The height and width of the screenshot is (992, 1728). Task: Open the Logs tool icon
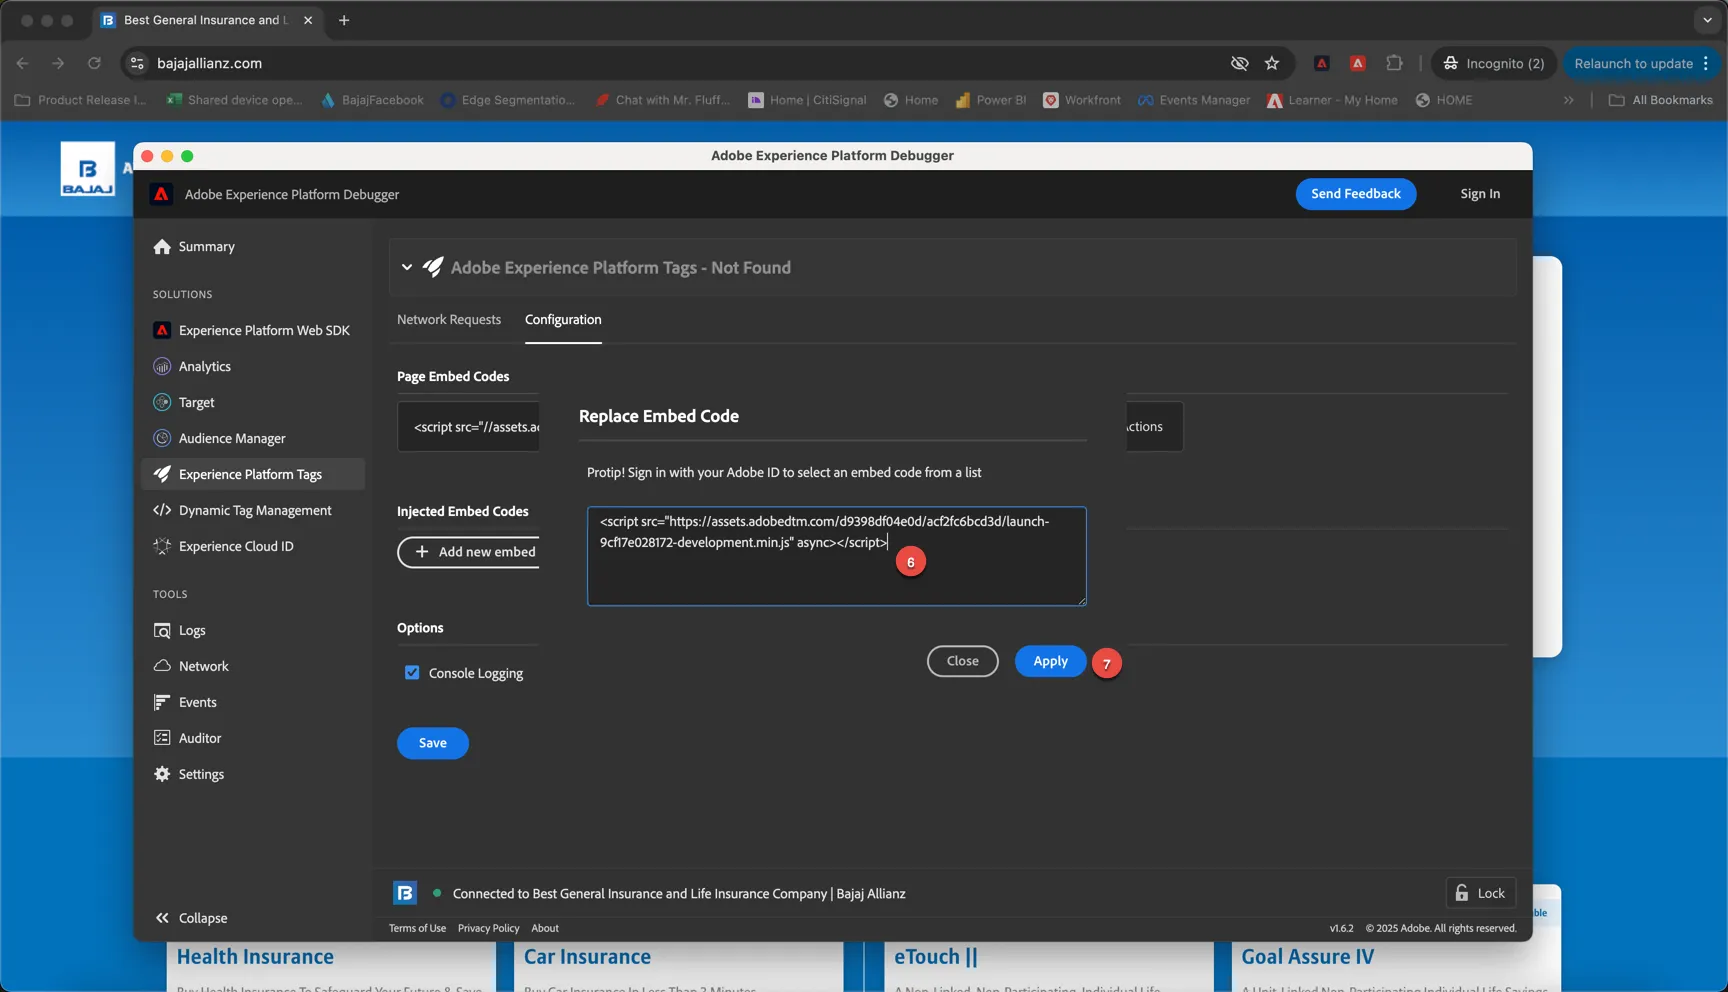click(162, 631)
